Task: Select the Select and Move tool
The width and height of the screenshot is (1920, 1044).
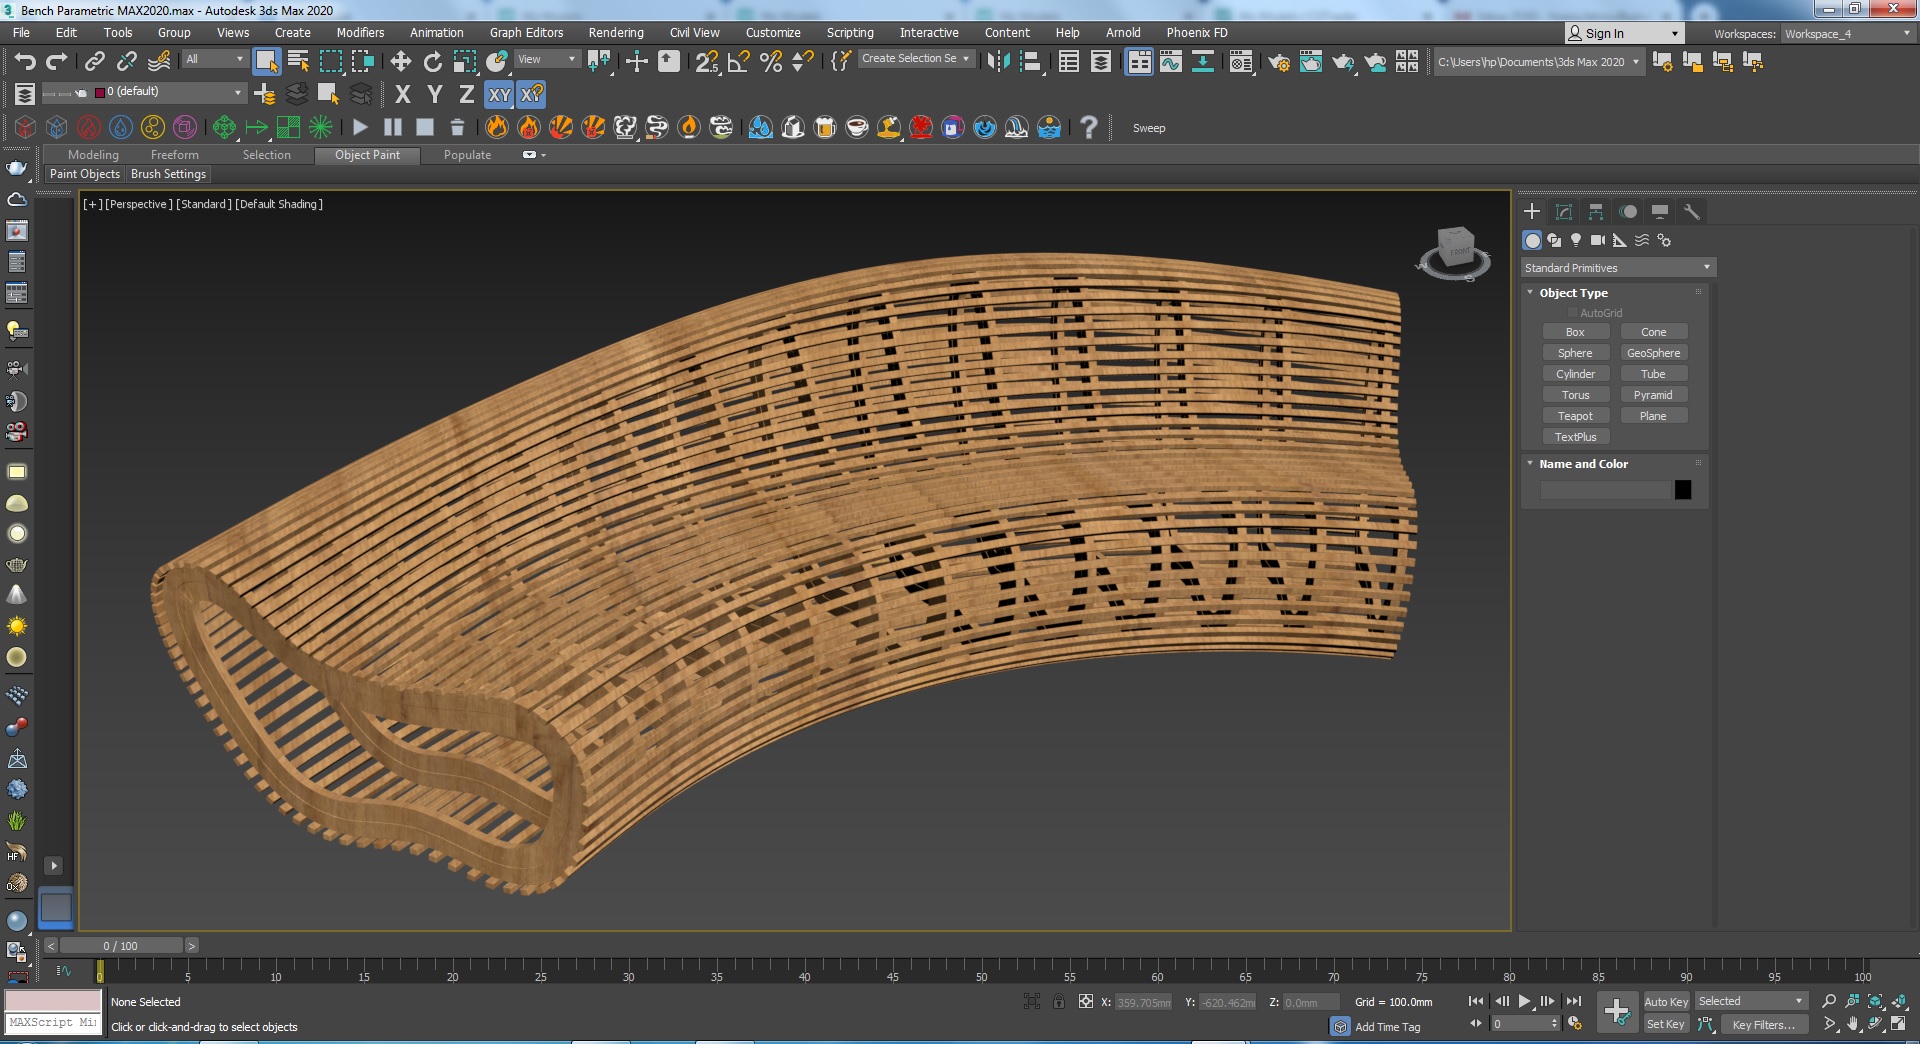Action: click(x=400, y=62)
